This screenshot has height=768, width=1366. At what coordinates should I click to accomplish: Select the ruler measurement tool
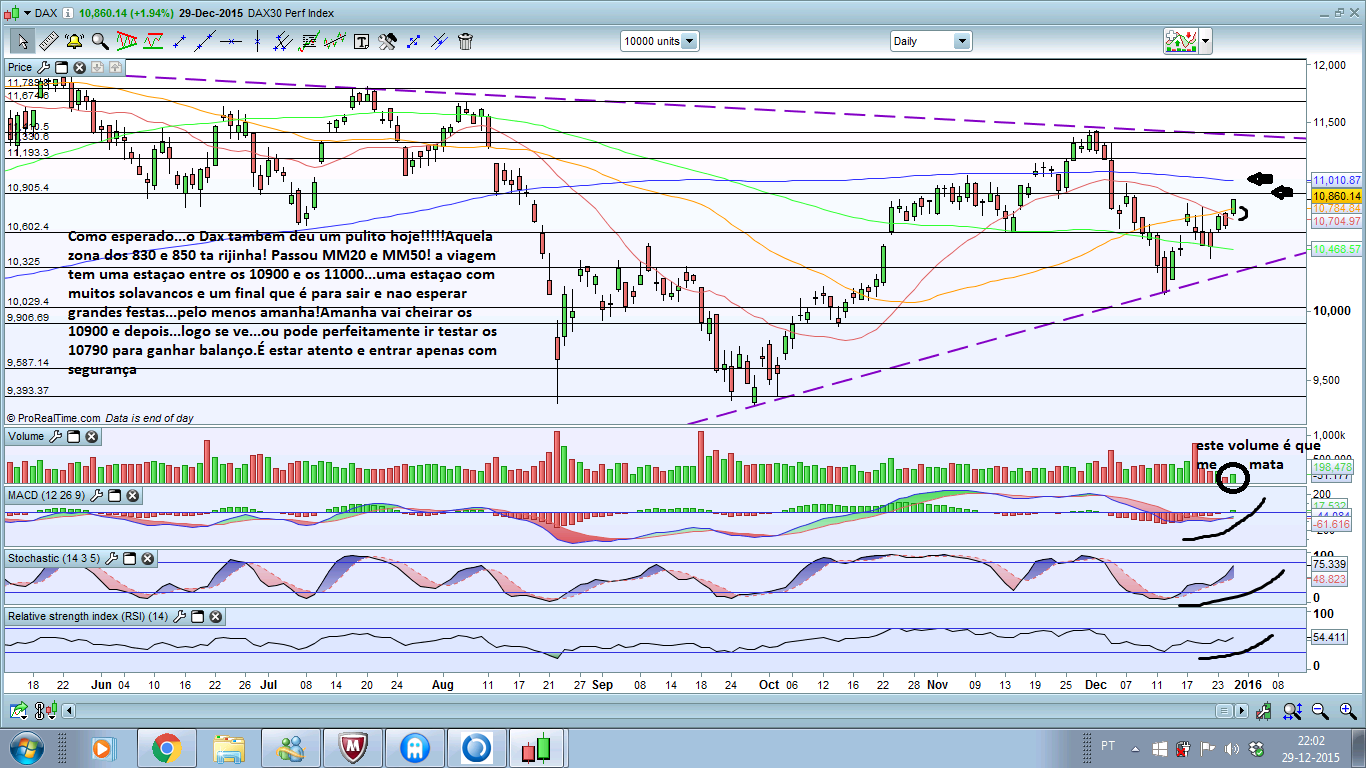[x=47, y=41]
